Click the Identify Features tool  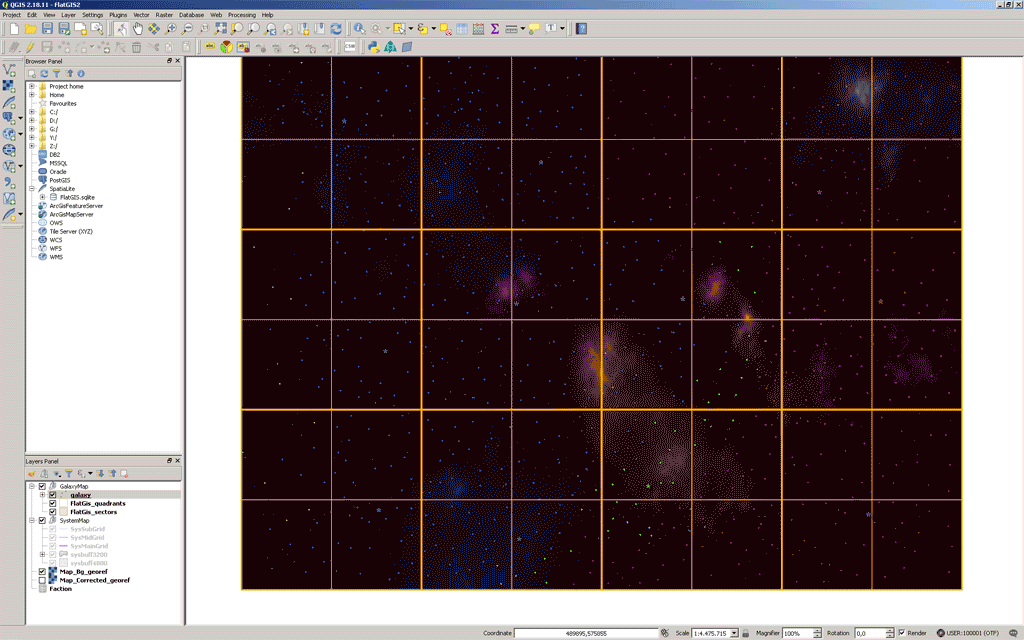coord(359,29)
